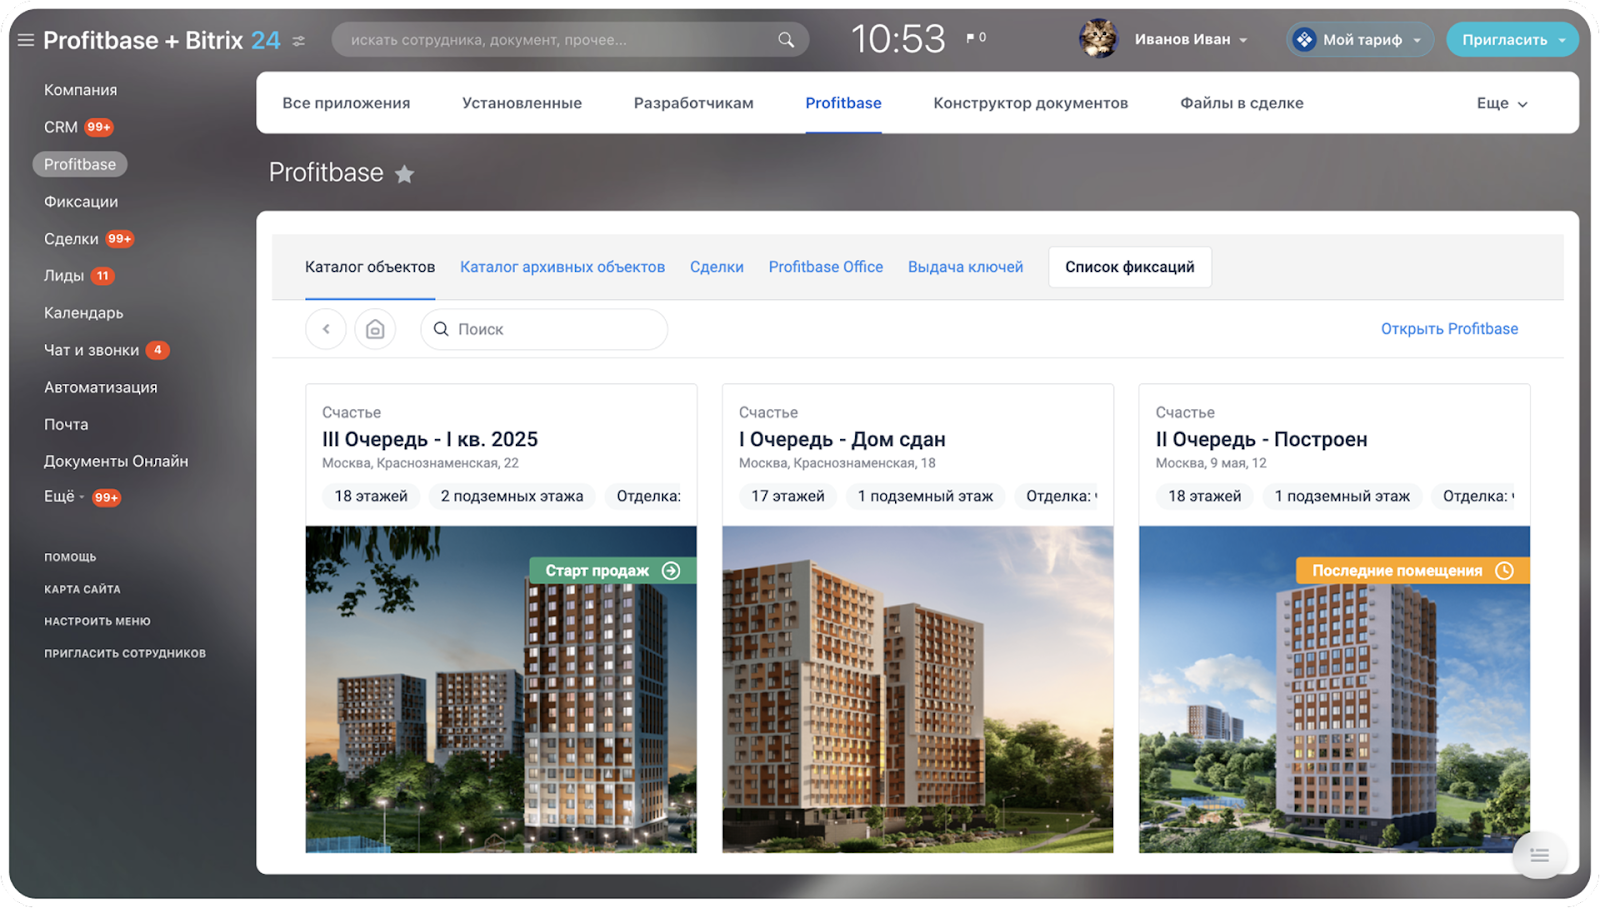The image size is (1600, 908).
Task: Open 'Сделки' in left sidebar
Action: (71, 239)
